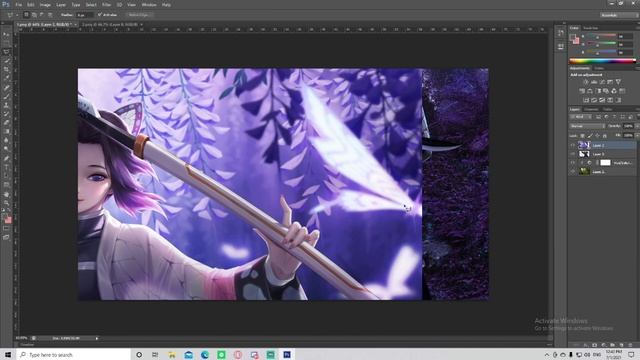
Task: Switch to the Paths tab
Action: 607,109
